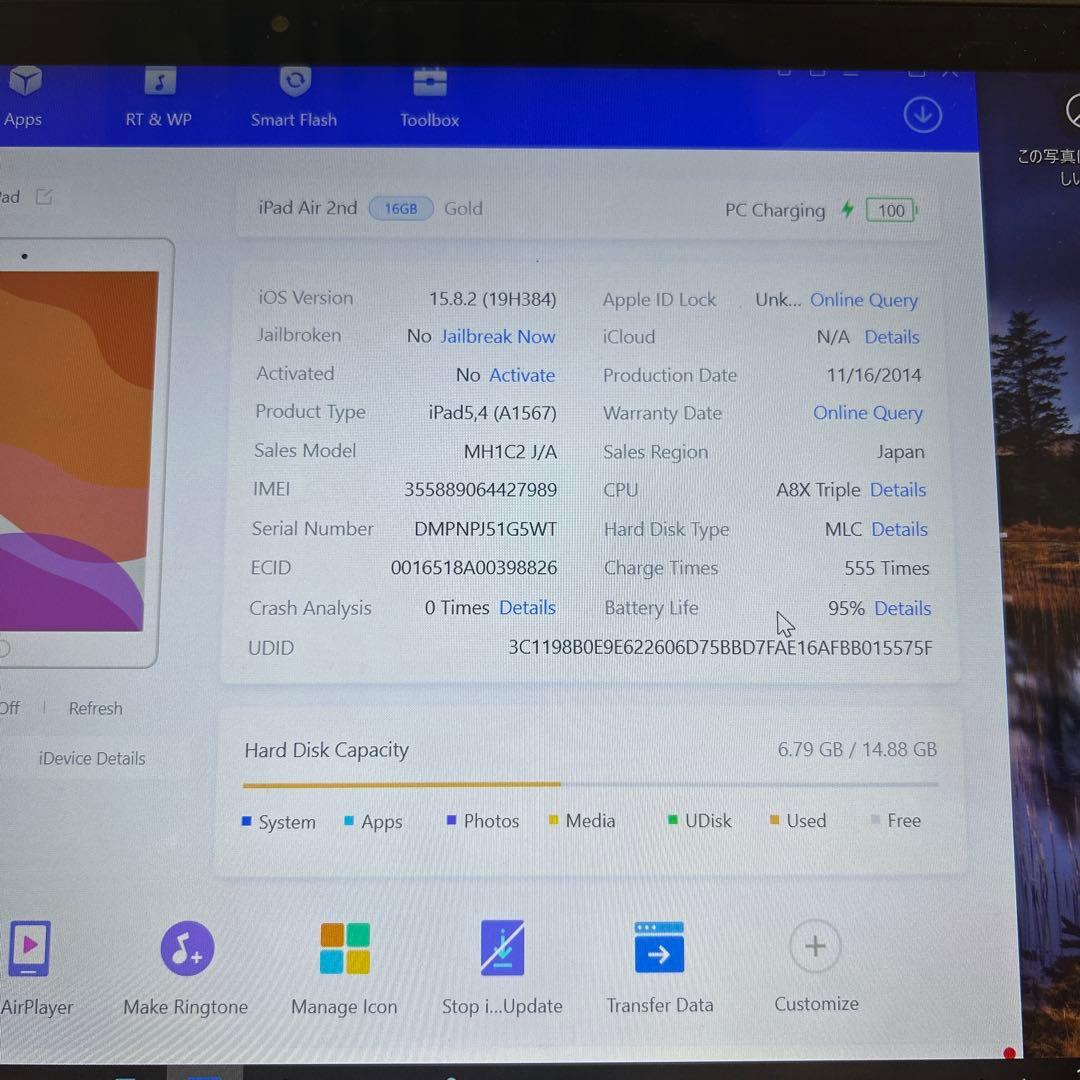Open the Manage Icon tool
The image size is (1080, 1080).
click(344, 965)
